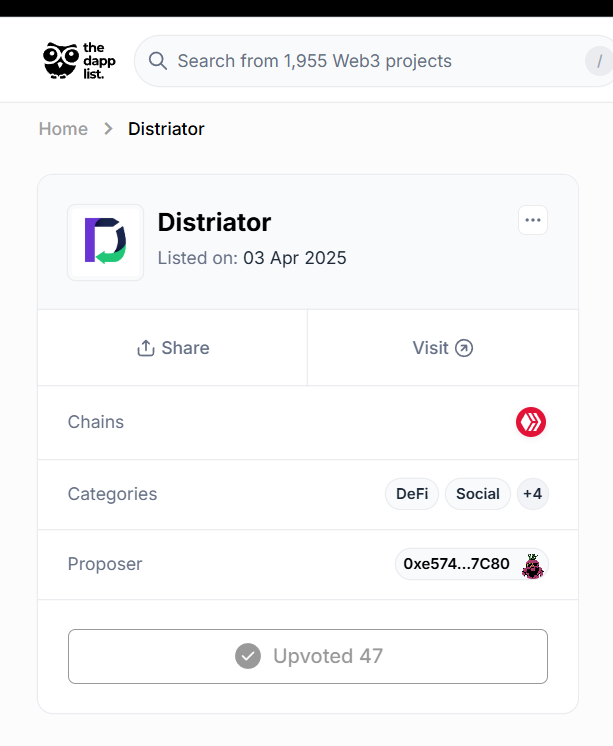
Task: Click the Distriator logo thumbnail
Action: [x=106, y=242]
